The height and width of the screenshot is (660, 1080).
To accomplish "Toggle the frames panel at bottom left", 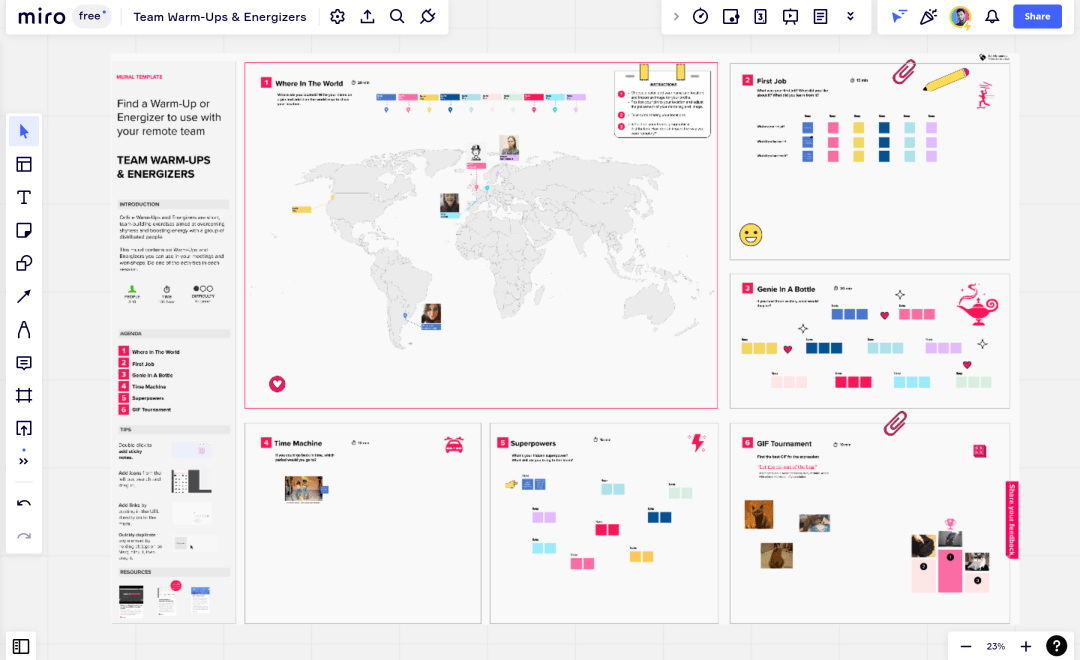I will [21, 646].
